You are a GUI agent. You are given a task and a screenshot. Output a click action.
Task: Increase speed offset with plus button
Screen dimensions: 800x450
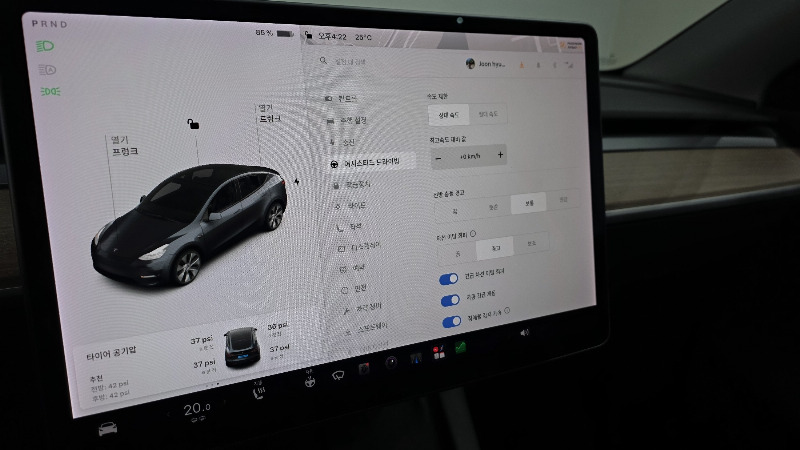tap(500, 155)
